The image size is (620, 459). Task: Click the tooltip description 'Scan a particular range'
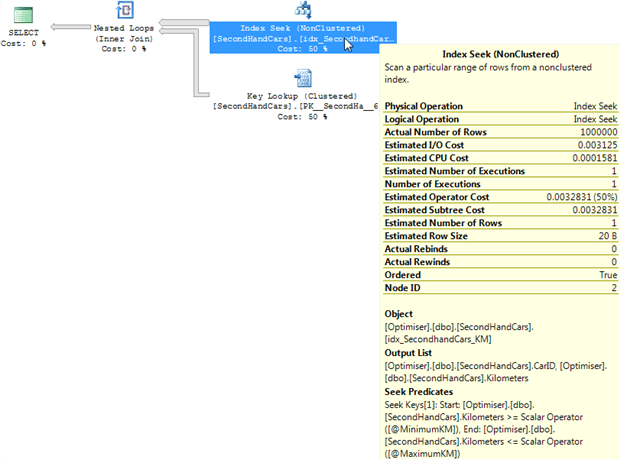click(x=488, y=73)
